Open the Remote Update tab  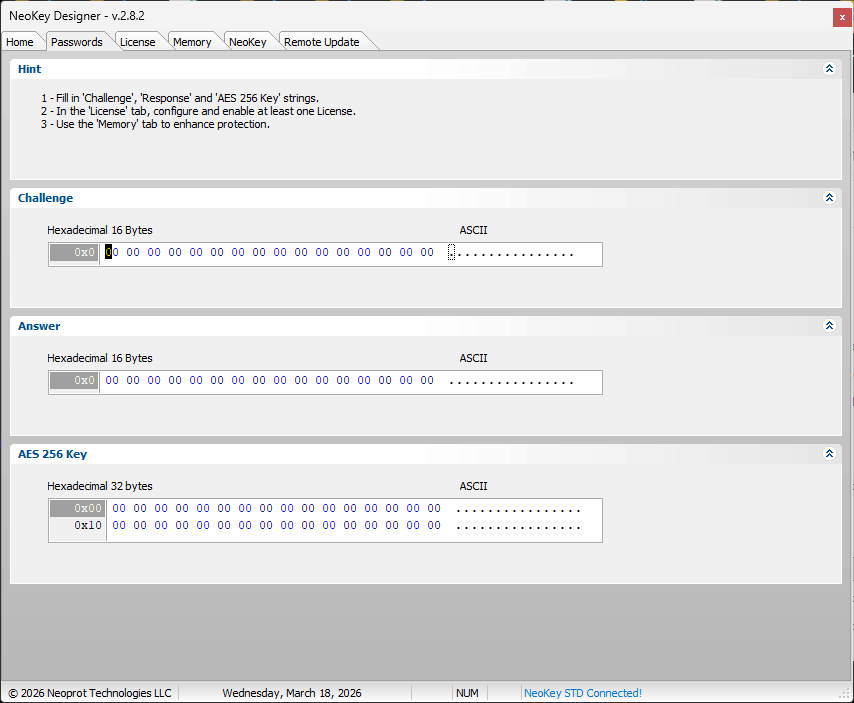coord(321,42)
